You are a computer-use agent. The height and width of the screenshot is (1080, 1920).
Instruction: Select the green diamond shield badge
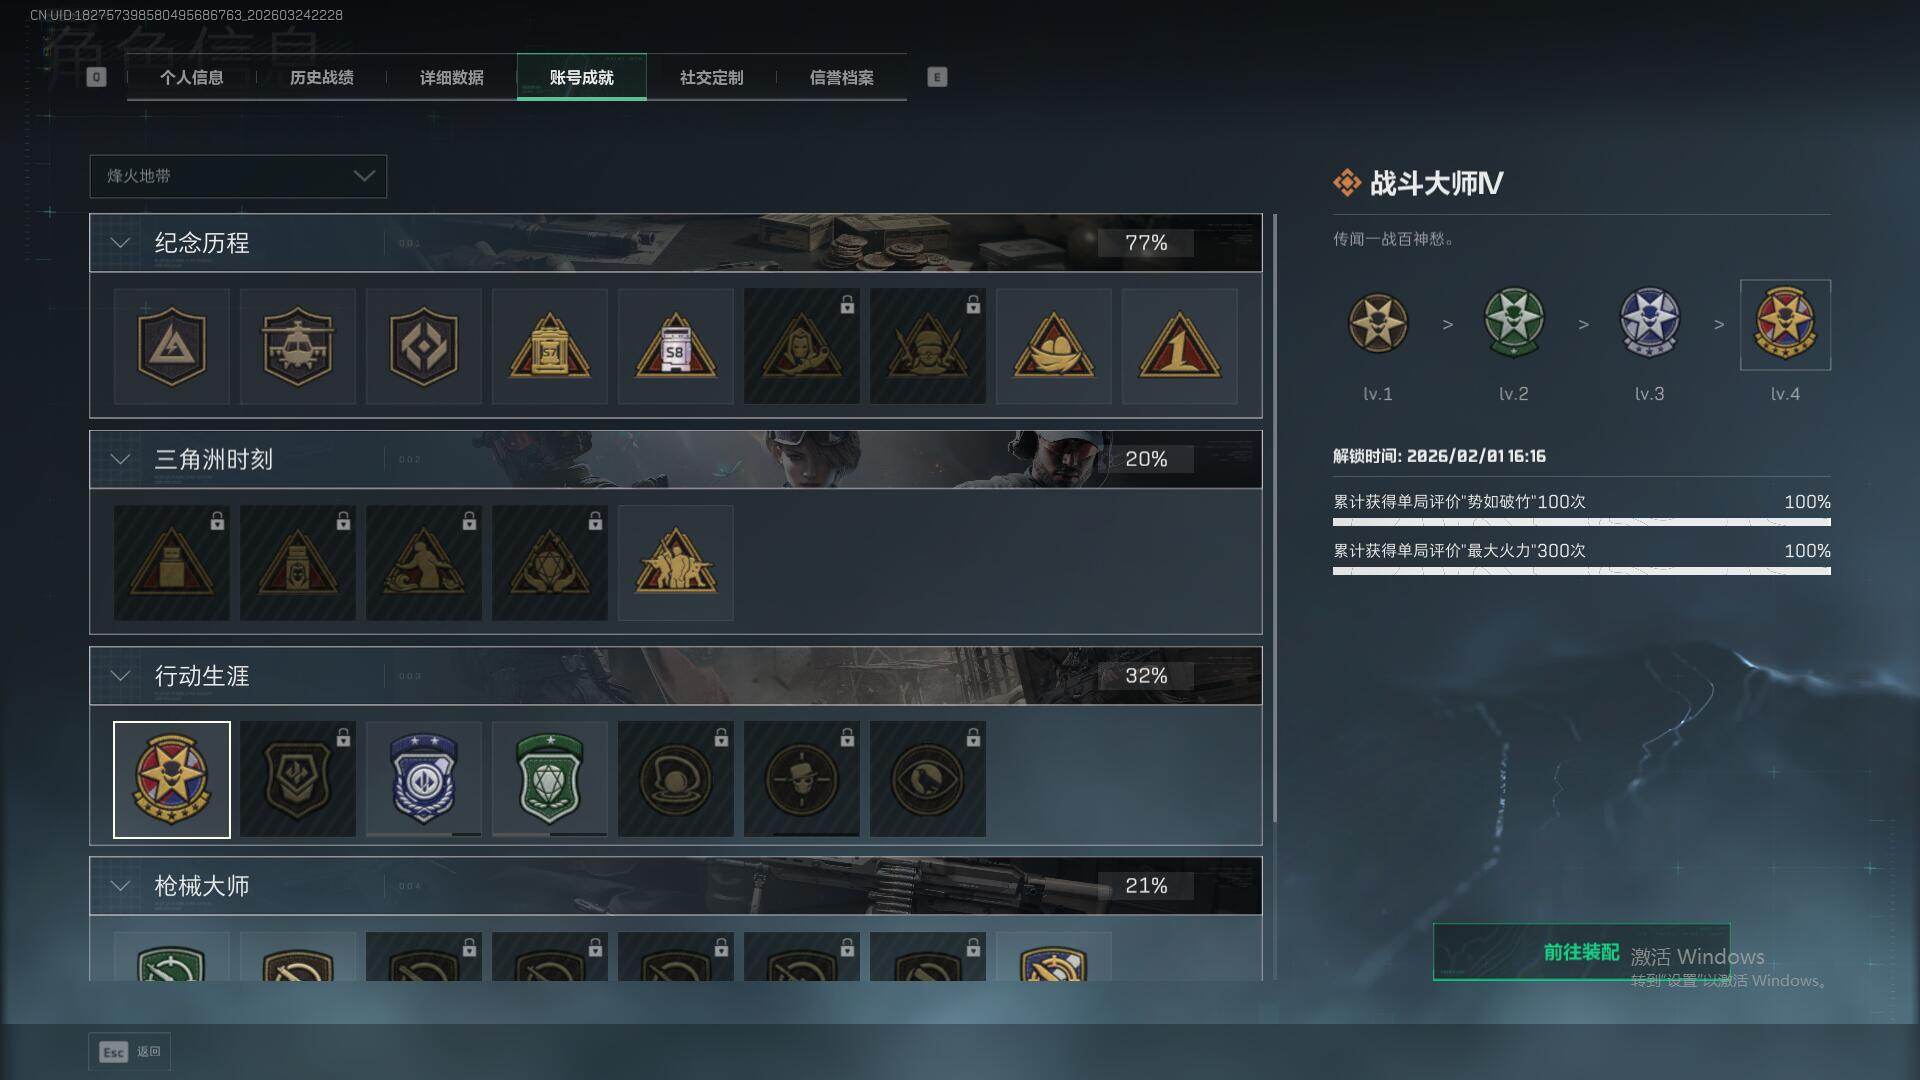[549, 779]
